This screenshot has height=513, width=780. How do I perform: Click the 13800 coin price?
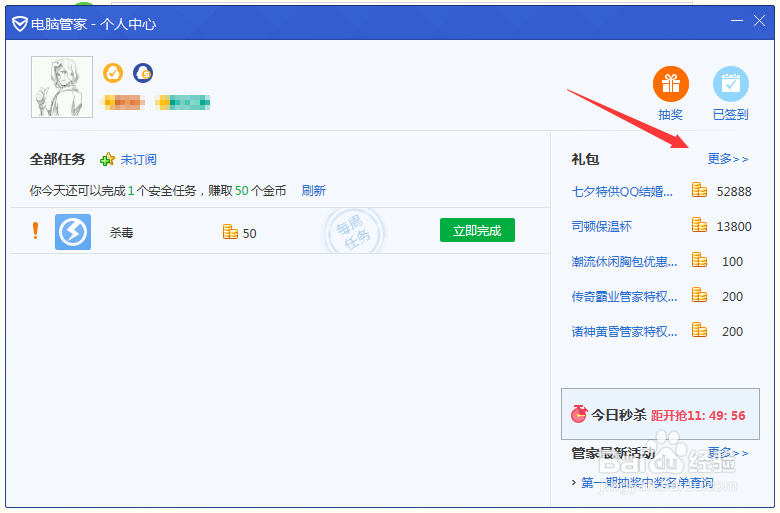pyautogui.click(x=734, y=227)
